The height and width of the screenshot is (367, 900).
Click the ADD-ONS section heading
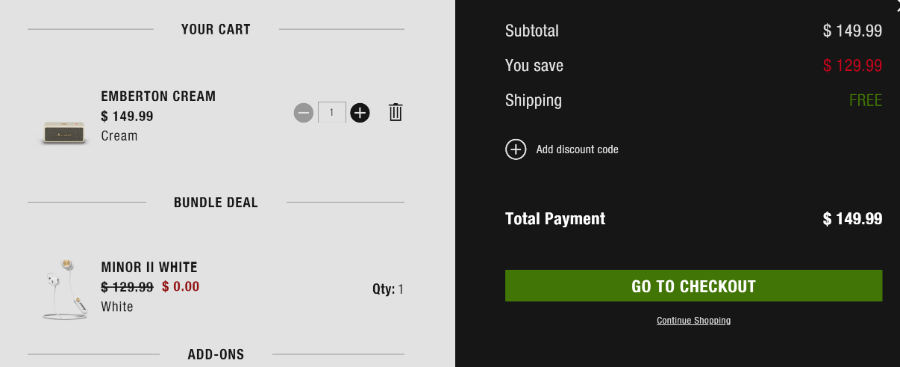216,354
